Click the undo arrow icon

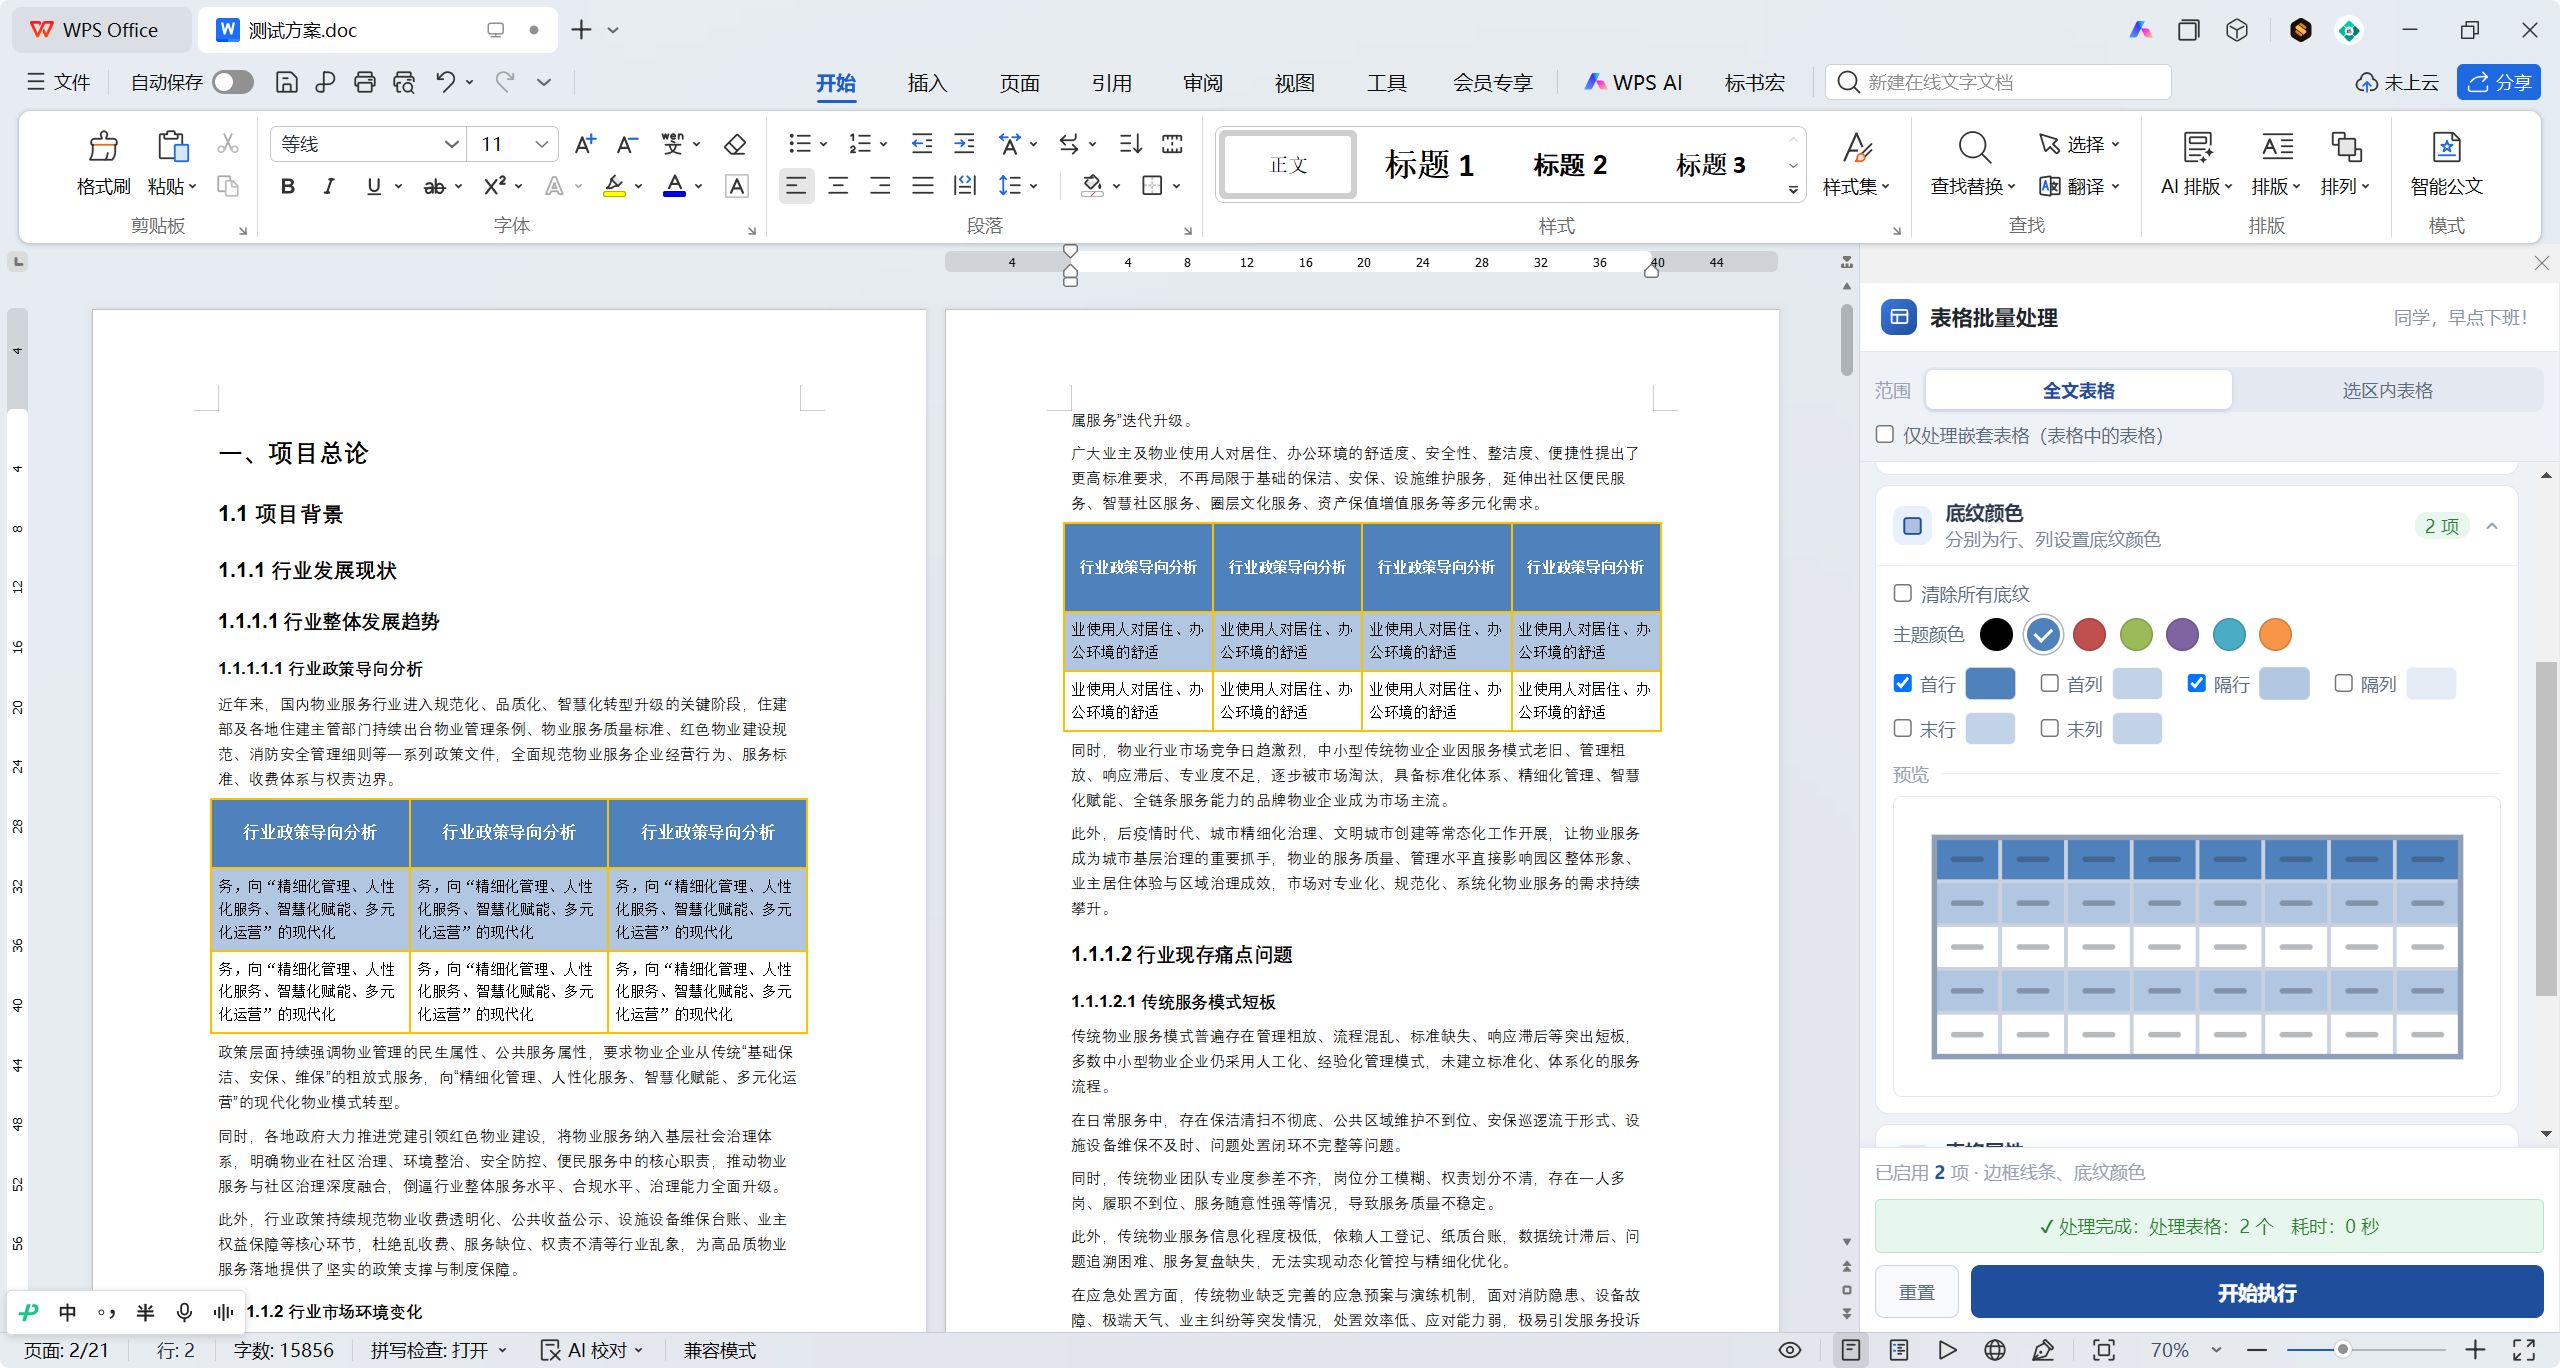point(445,82)
